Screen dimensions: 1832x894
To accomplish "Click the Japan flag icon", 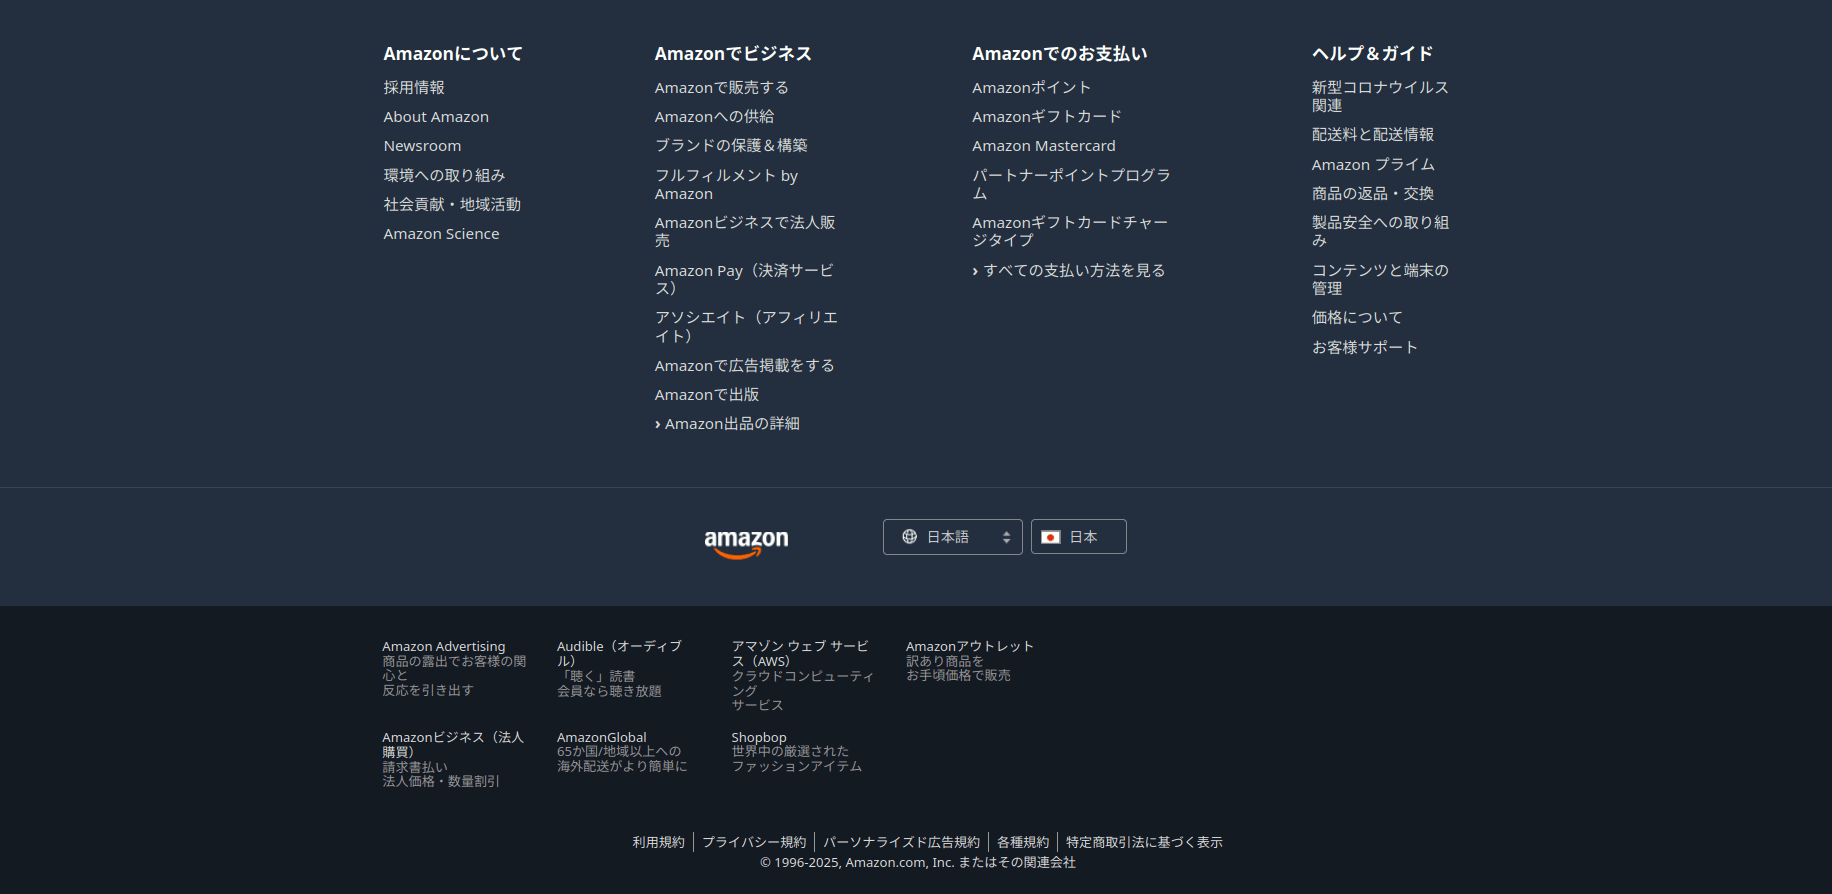I will point(1050,537).
